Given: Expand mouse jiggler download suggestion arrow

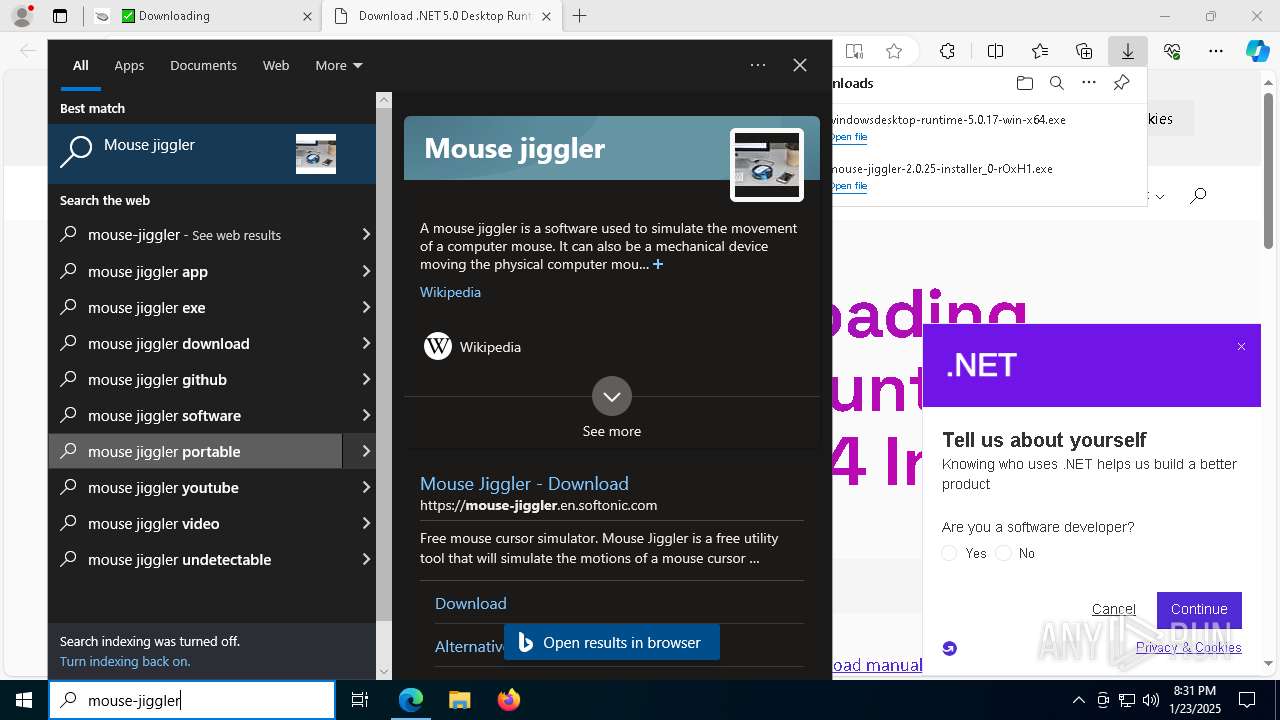Looking at the screenshot, I should pyautogui.click(x=366, y=343).
